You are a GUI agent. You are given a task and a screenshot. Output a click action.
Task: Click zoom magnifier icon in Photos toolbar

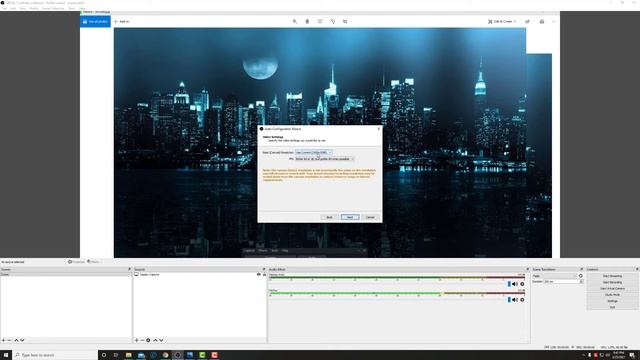(295, 21)
